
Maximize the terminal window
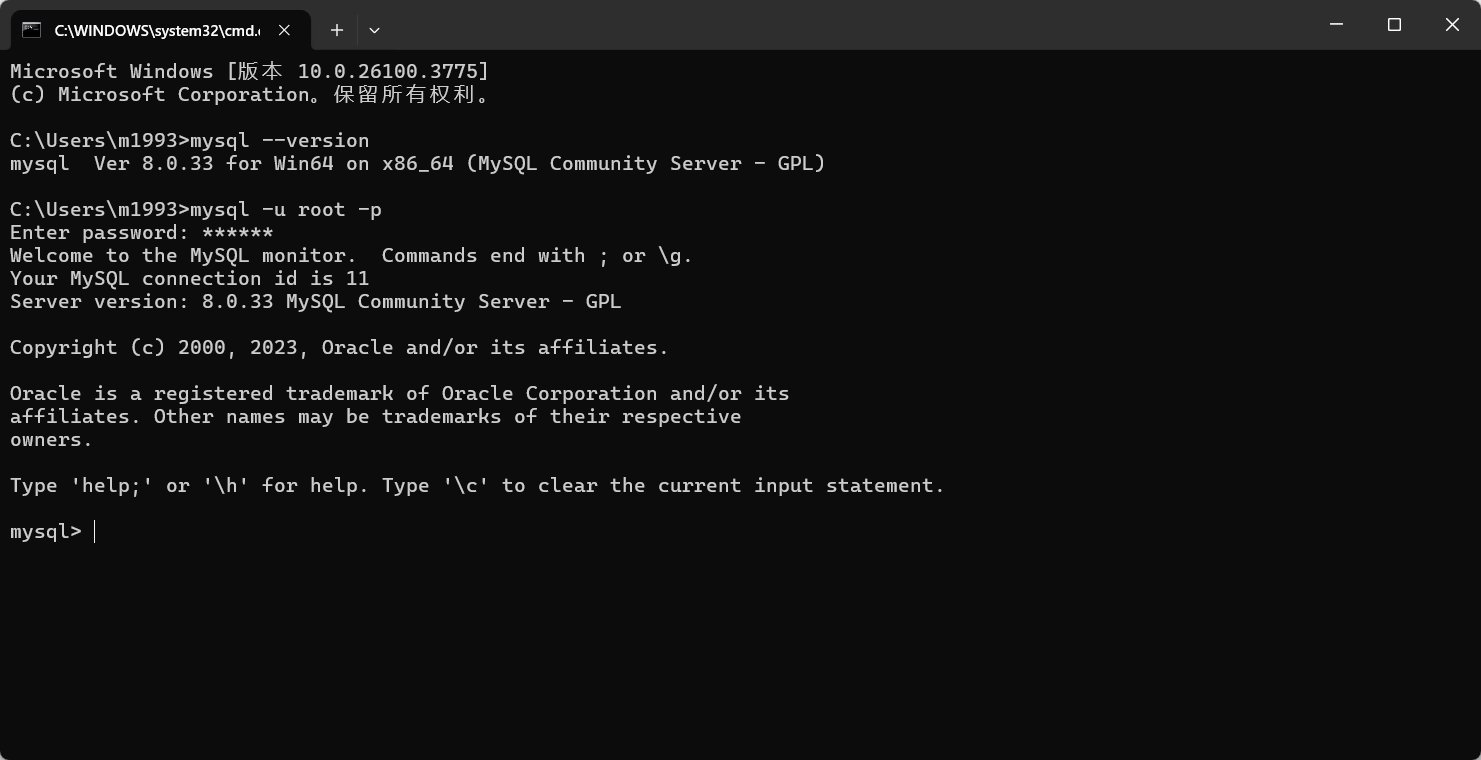tap(1394, 25)
